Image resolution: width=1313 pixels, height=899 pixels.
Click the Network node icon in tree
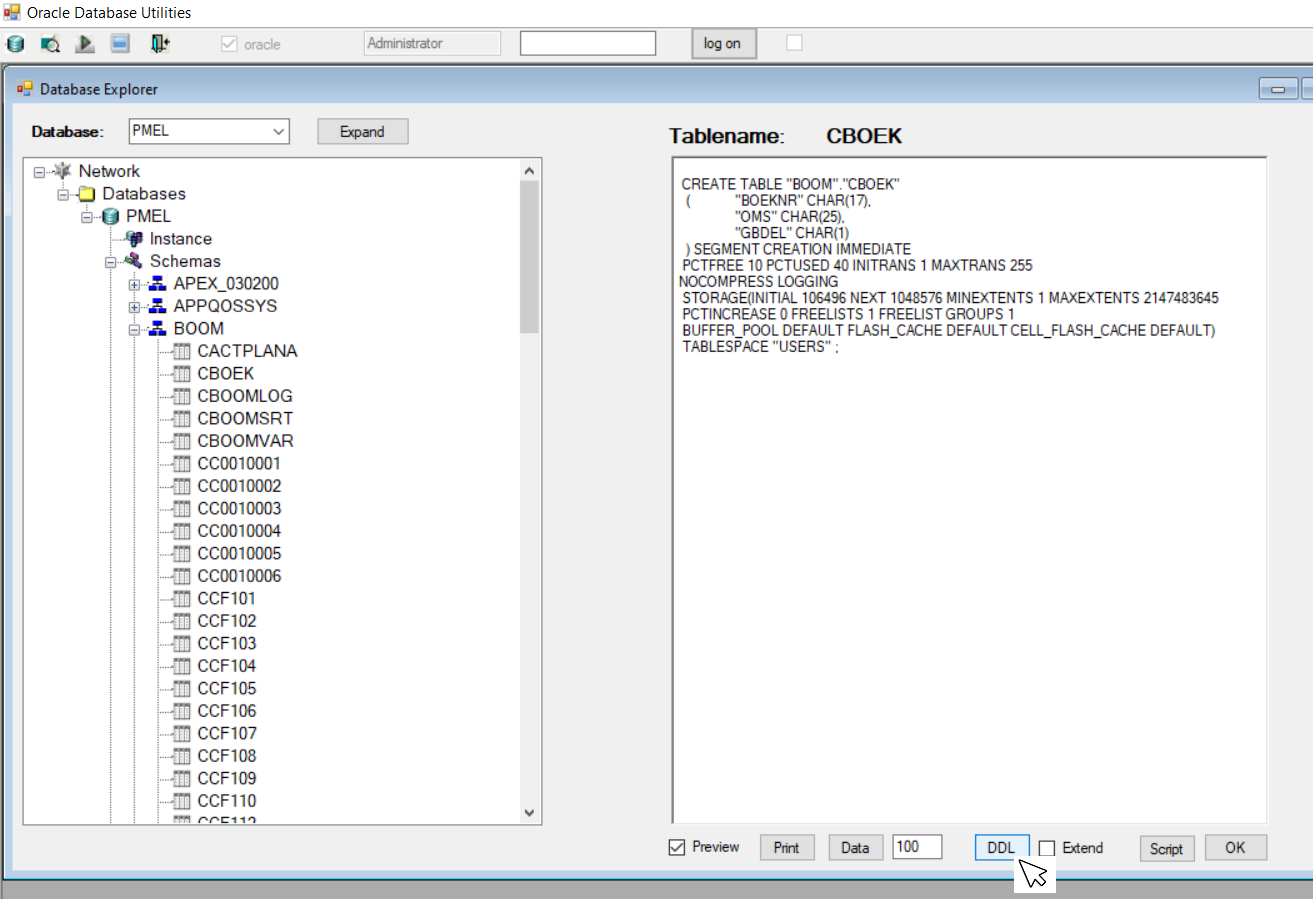(x=63, y=171)
